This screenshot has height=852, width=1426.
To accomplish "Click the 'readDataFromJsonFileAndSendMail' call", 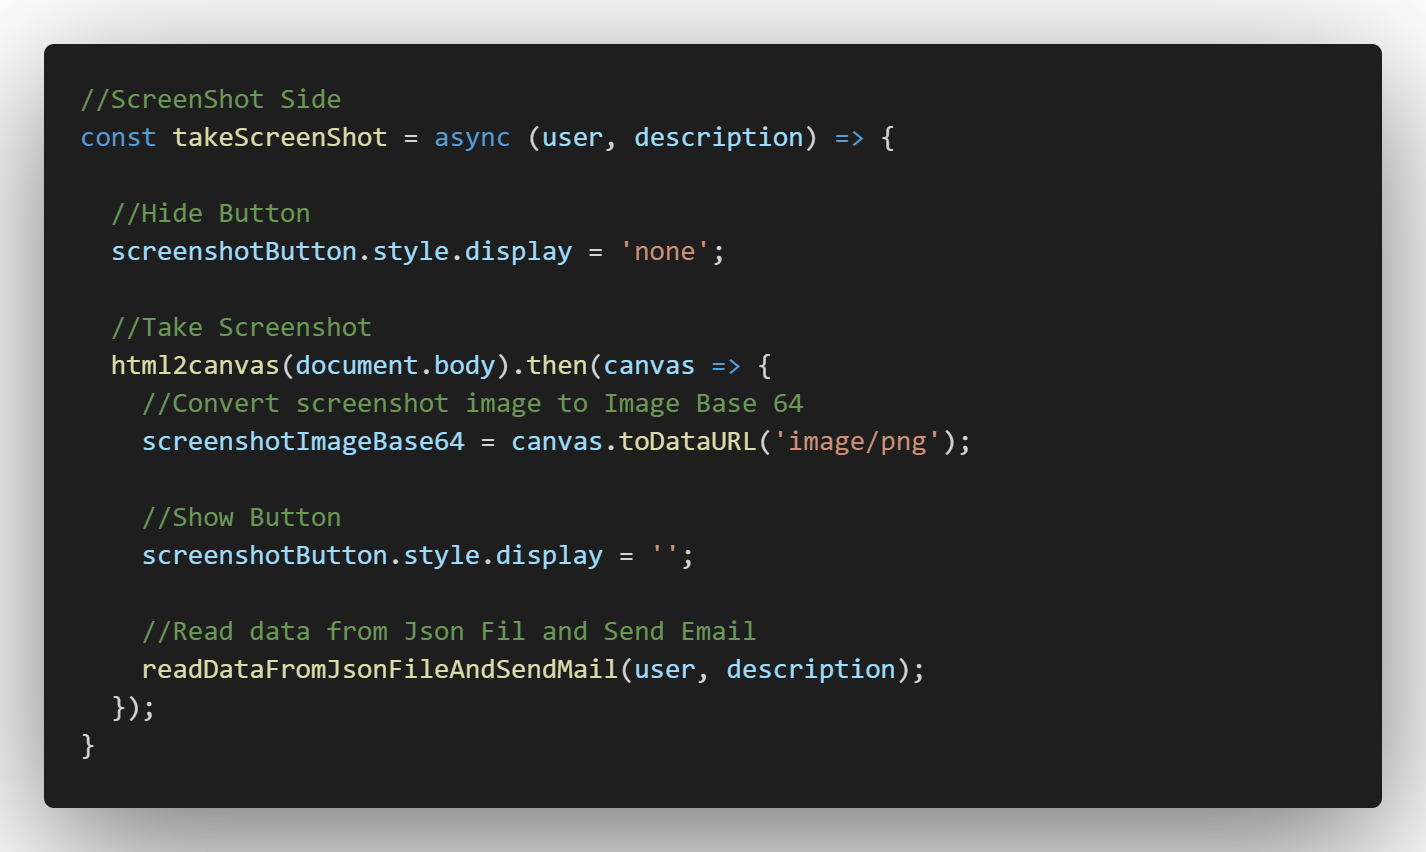I will tap(380, 669).
